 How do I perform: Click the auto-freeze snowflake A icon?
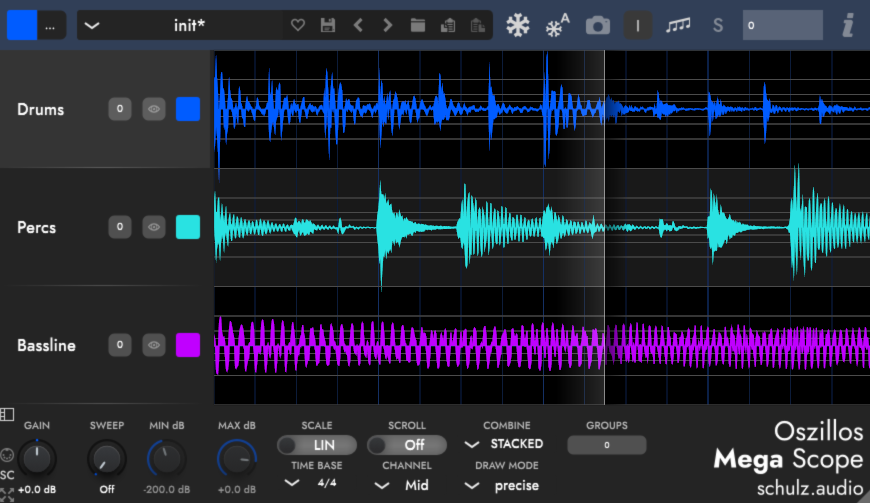click(x=557, y=26)
